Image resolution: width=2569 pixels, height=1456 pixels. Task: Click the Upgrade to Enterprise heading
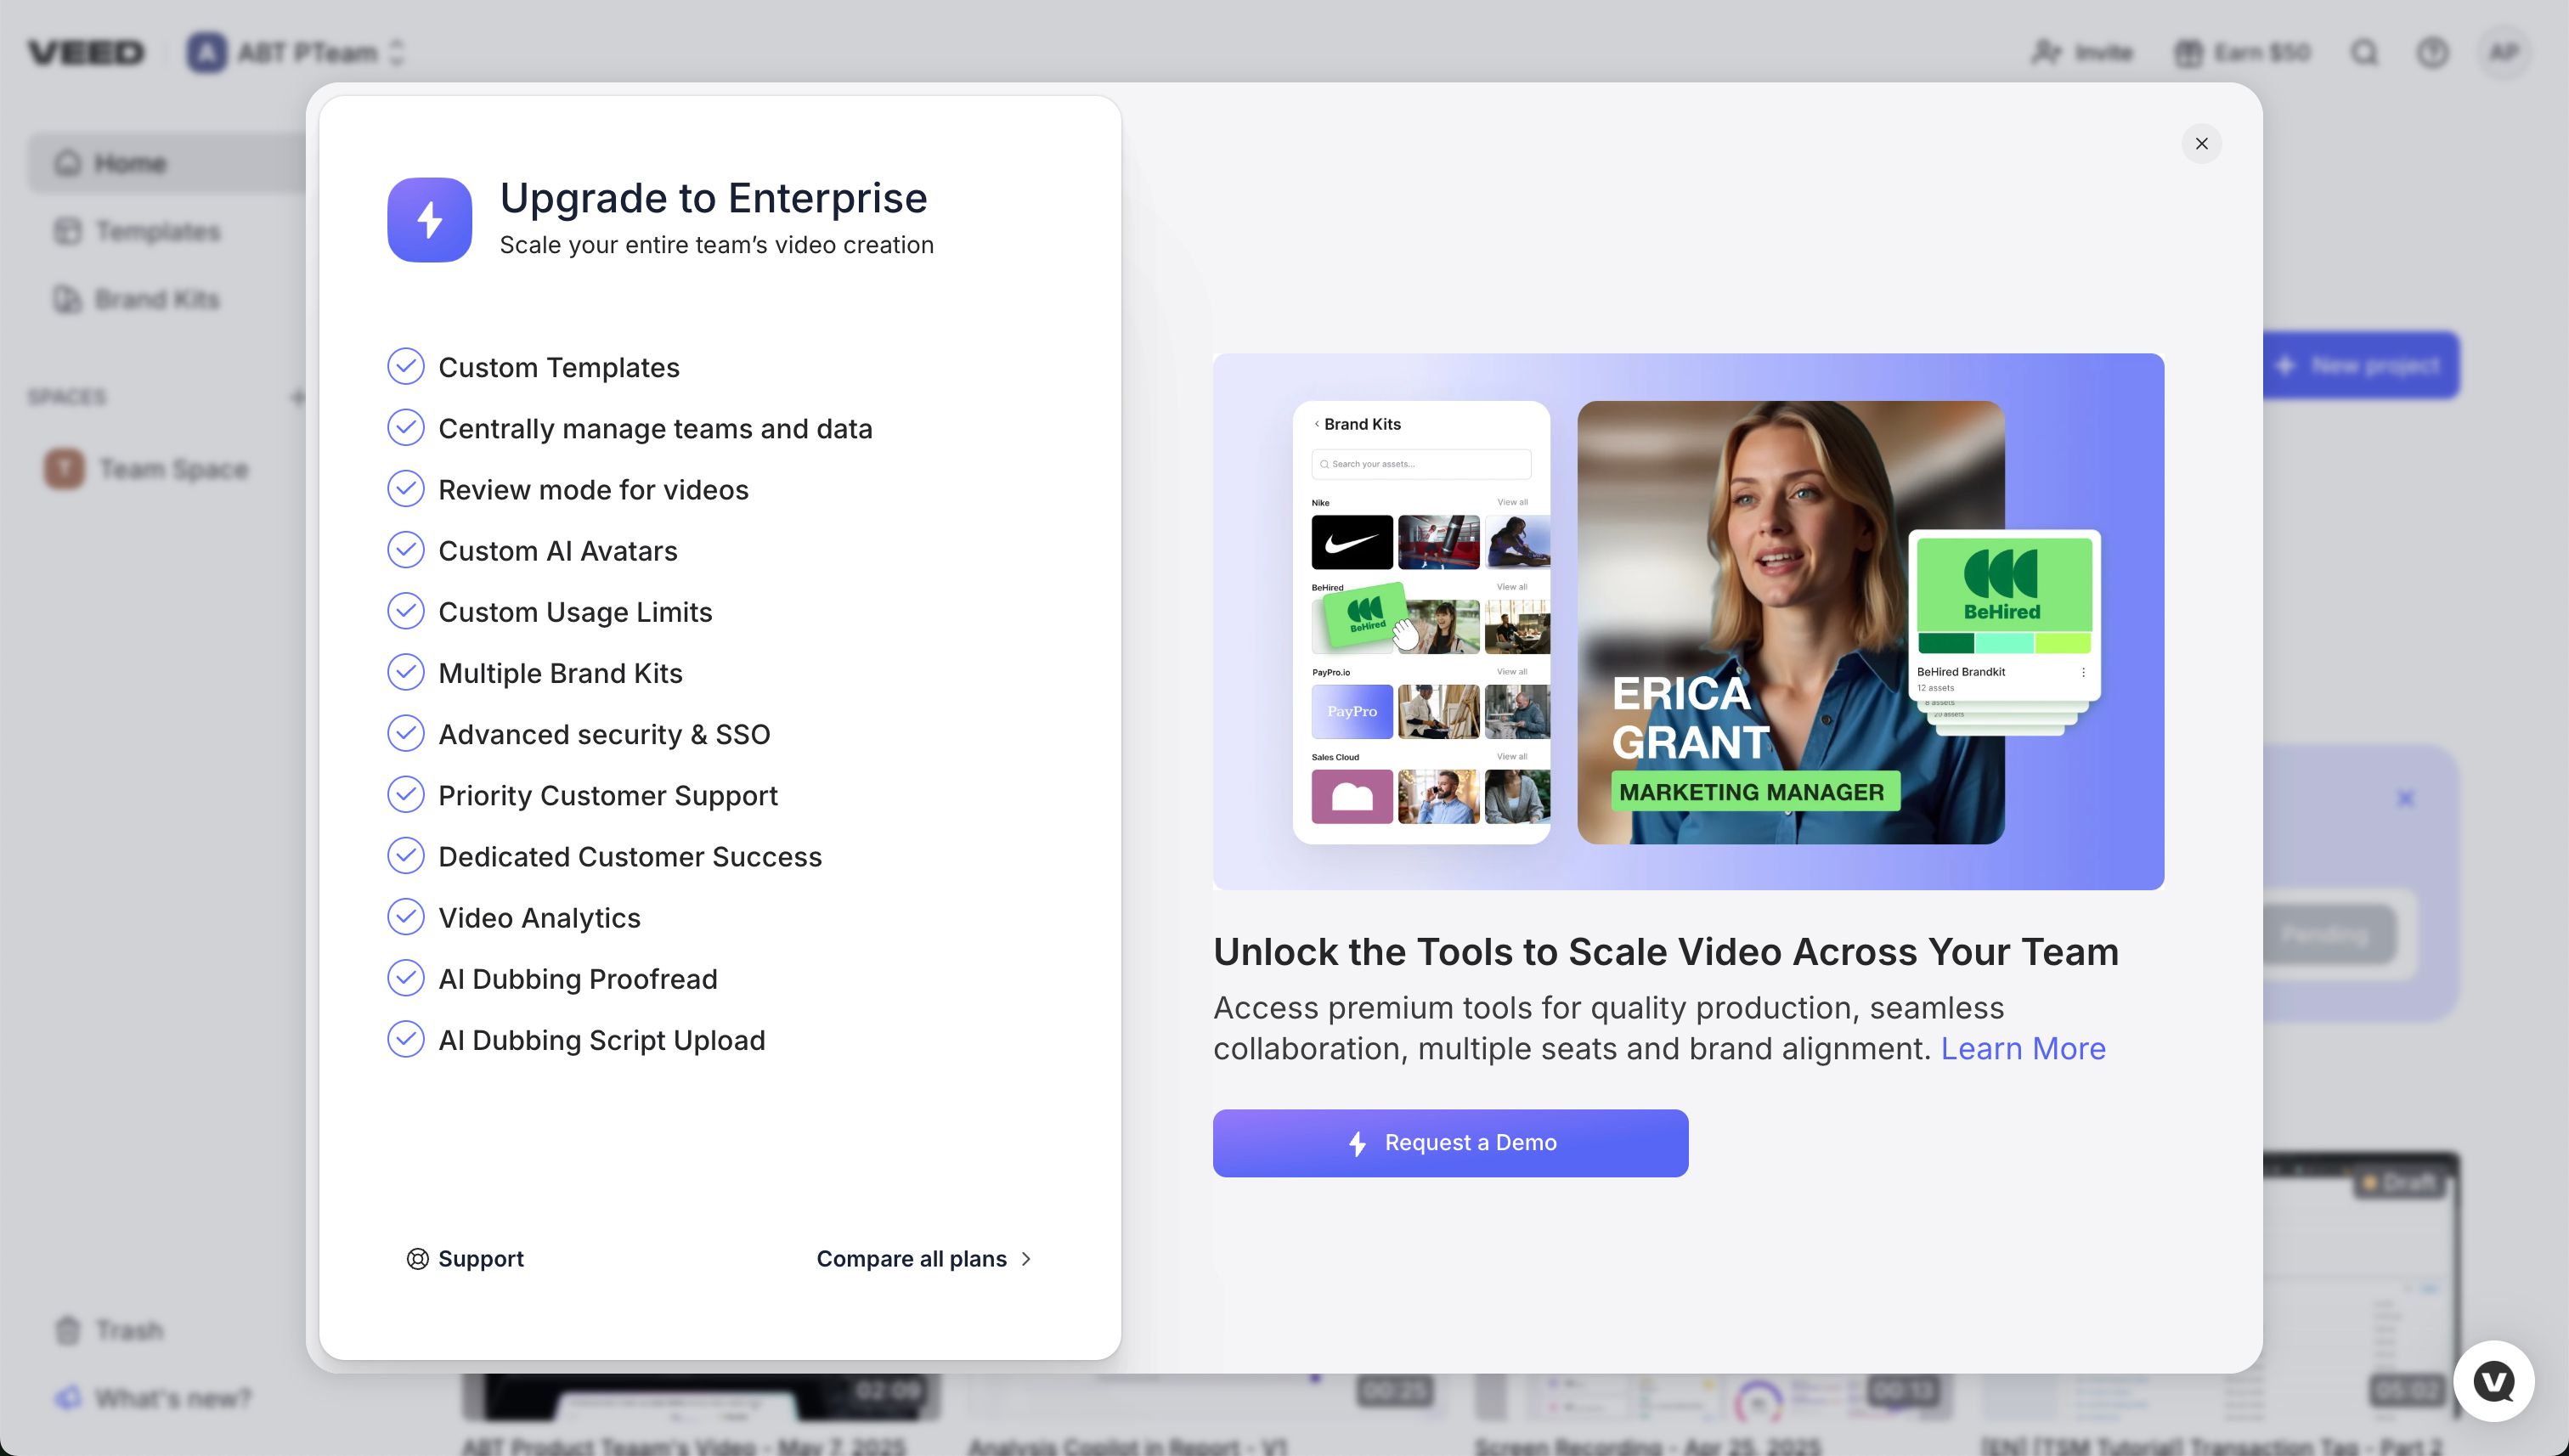713,198
